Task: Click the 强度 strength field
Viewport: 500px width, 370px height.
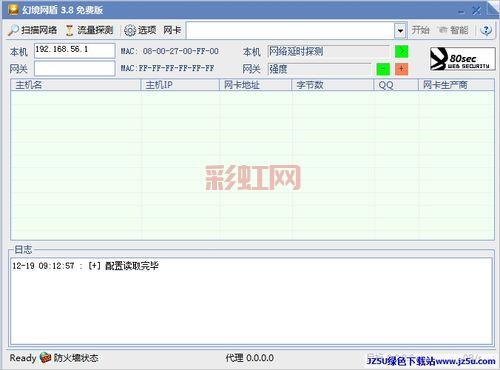Action: pos(319,69)
